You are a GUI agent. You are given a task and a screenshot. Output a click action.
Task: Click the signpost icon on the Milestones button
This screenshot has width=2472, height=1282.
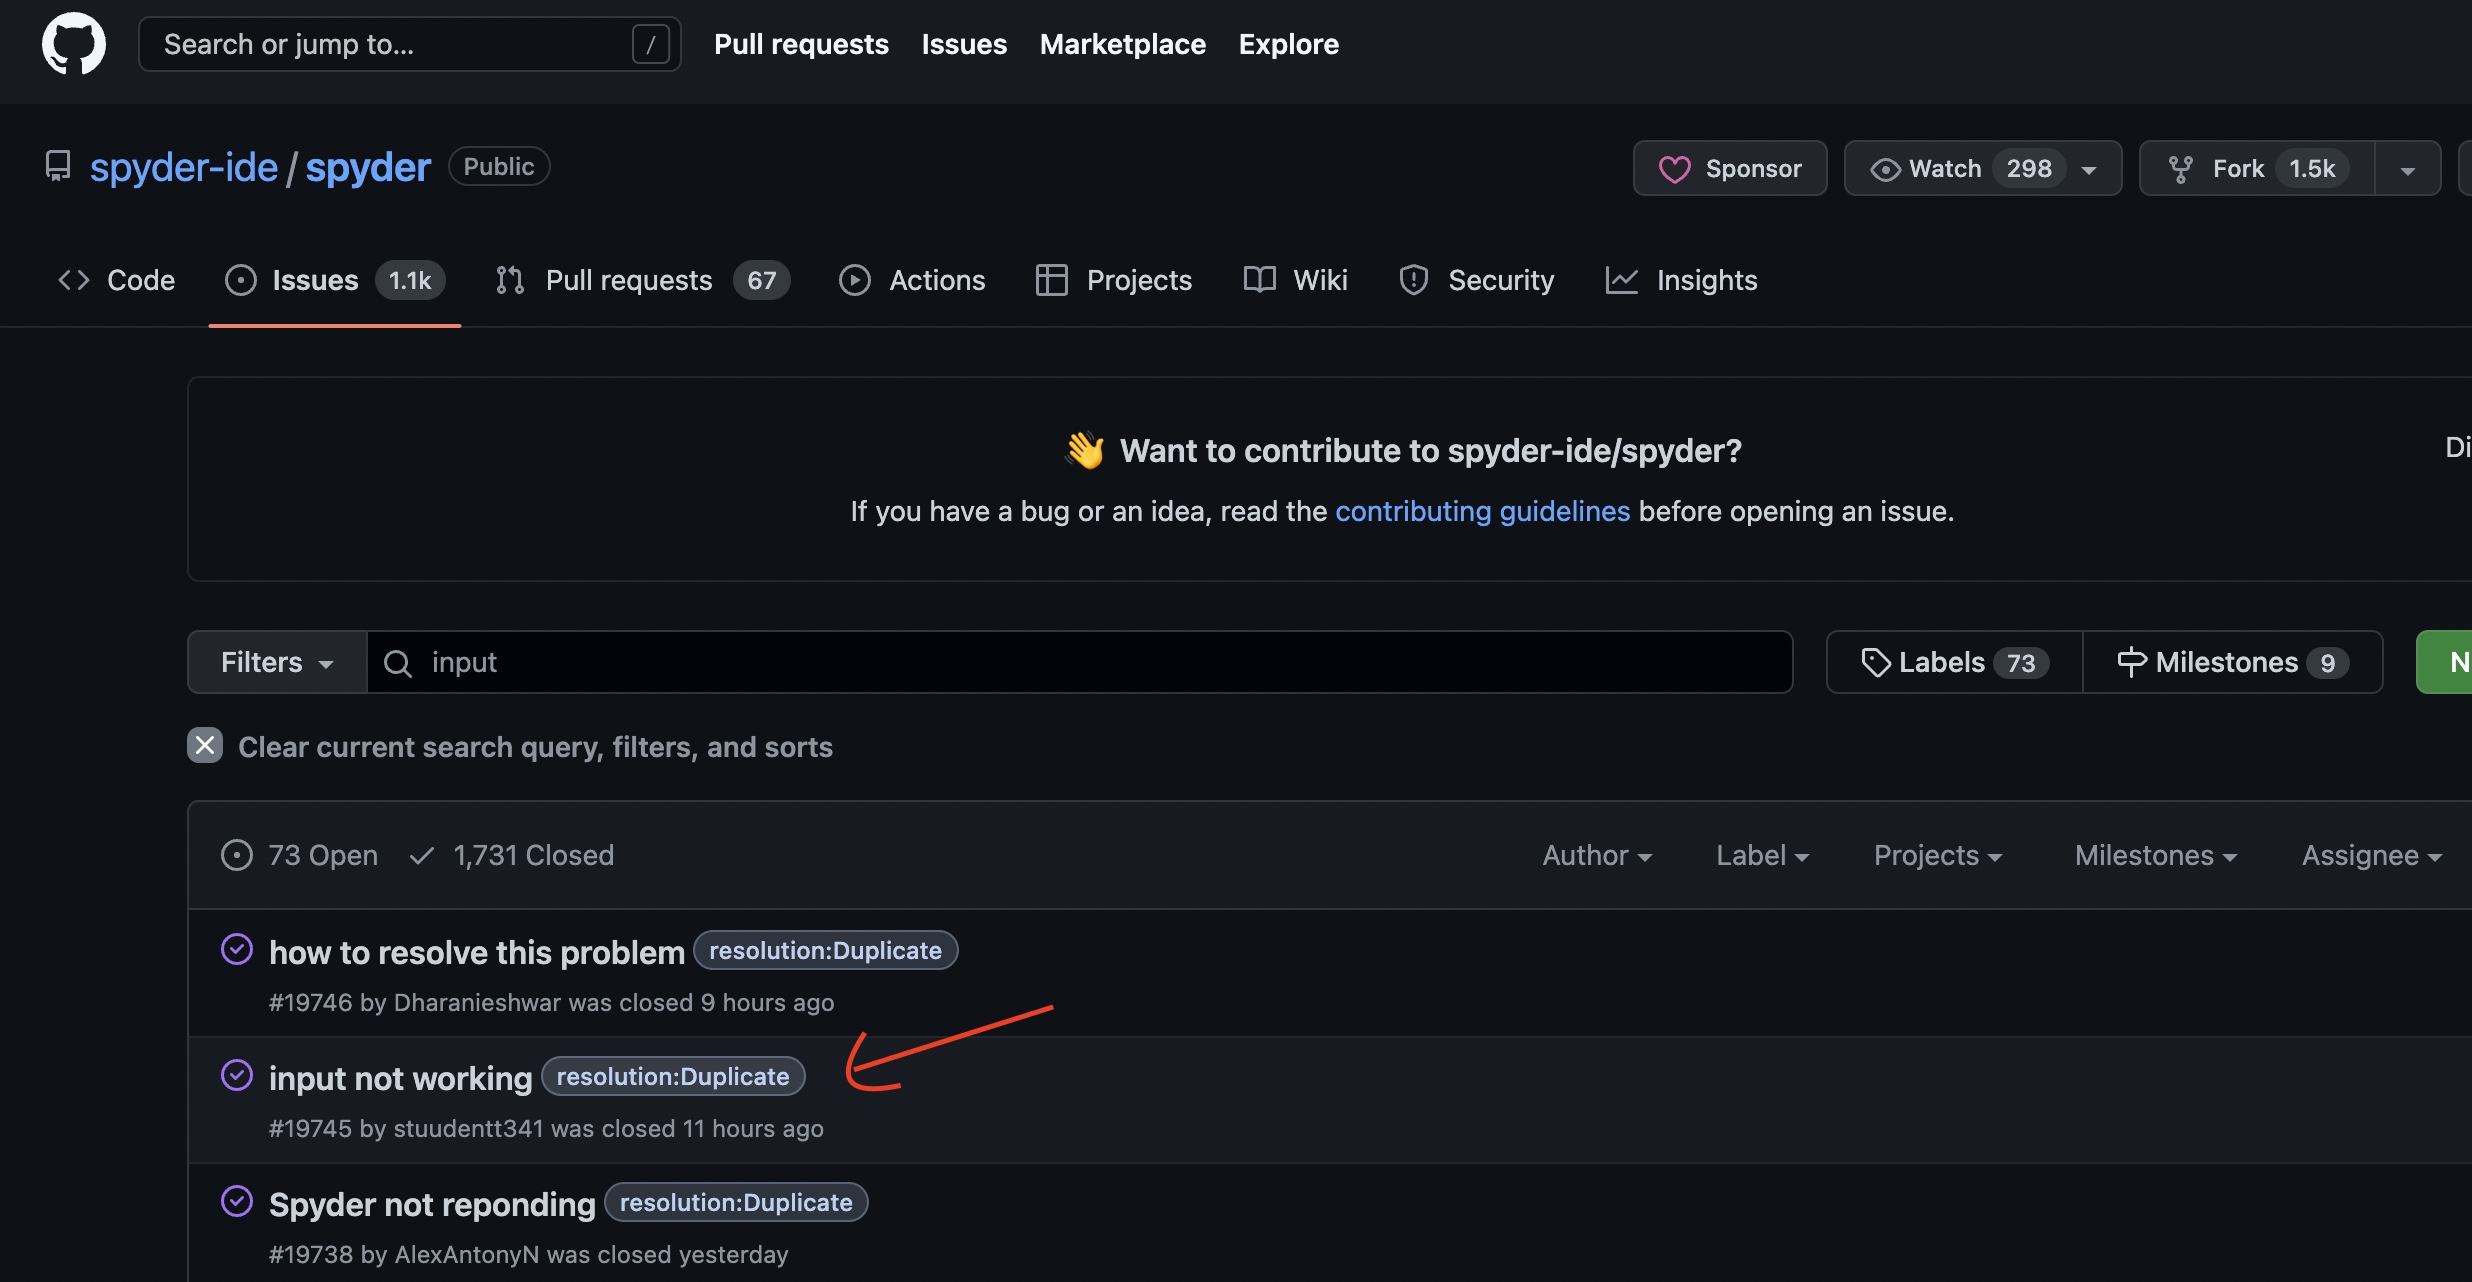2131,662
